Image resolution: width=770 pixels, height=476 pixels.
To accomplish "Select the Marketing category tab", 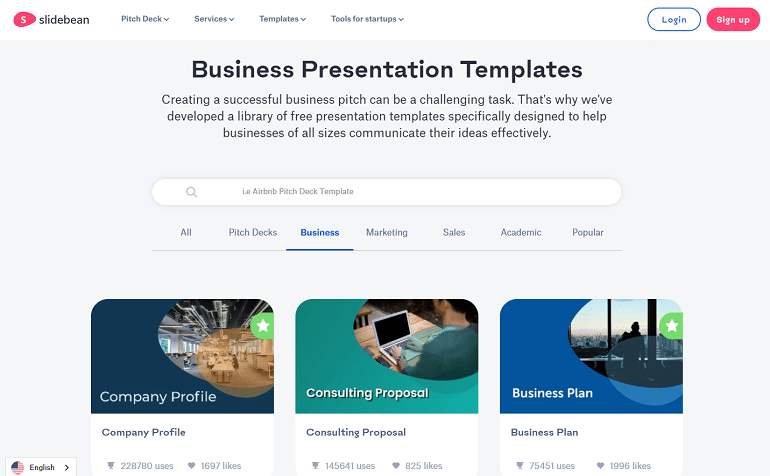I will pyautogui.click(x=386, y=232).
